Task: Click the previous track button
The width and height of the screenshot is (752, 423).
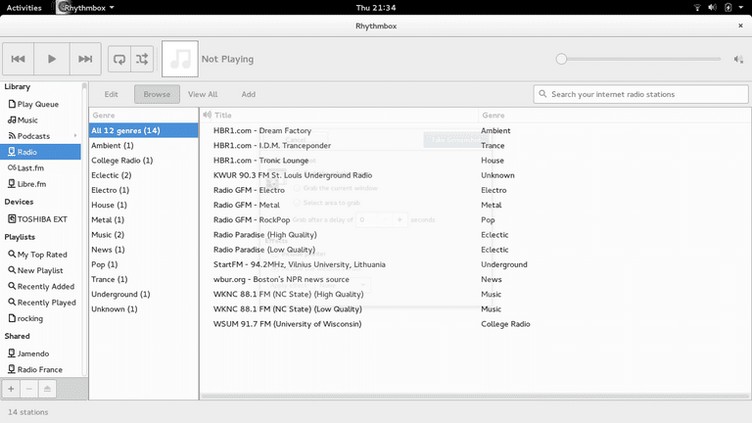Action: (18, 59)
